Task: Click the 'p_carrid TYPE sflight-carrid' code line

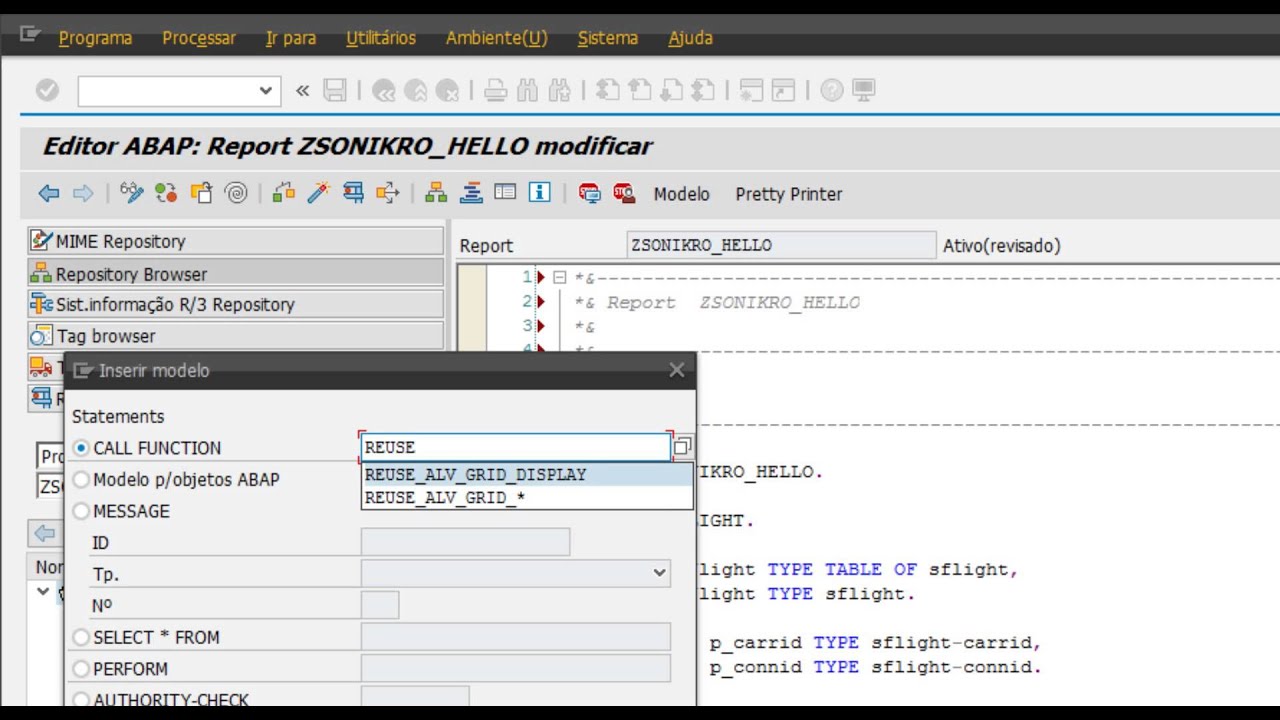Action: tap(875, 643)
